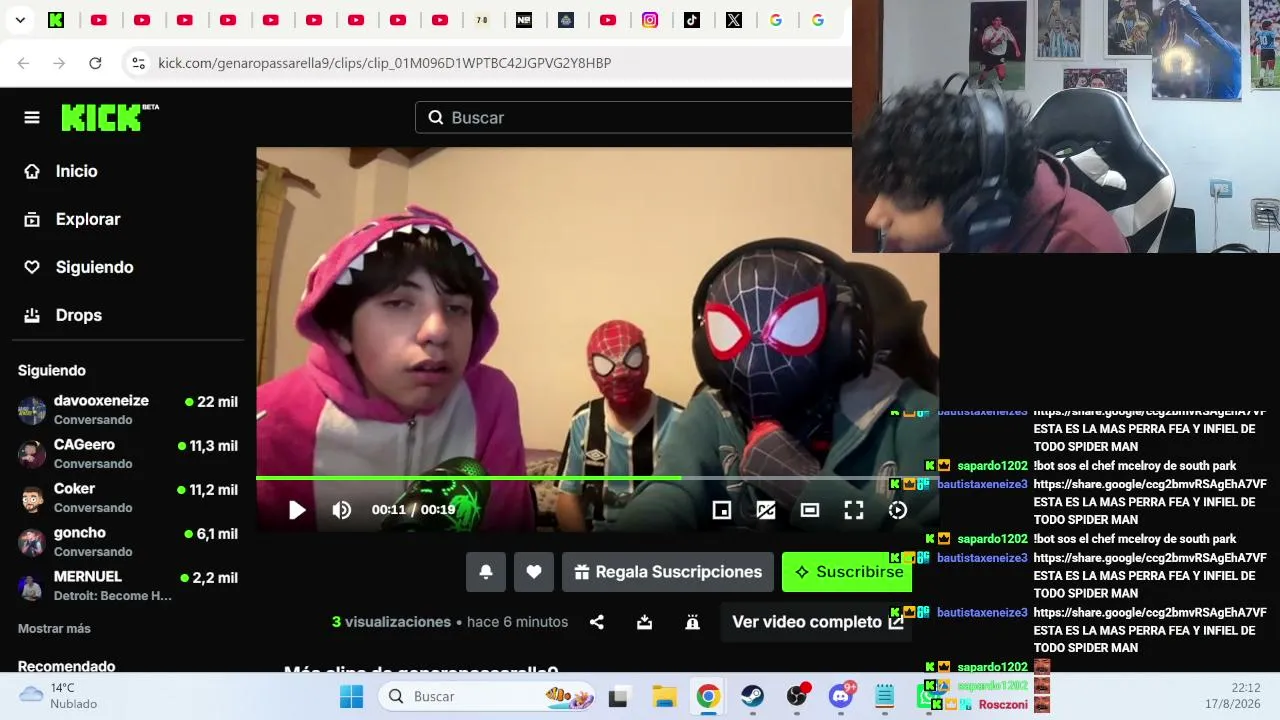Switch to the Kick browser tab
This screenshot has width=1280, height=720.
coord(56,20)
